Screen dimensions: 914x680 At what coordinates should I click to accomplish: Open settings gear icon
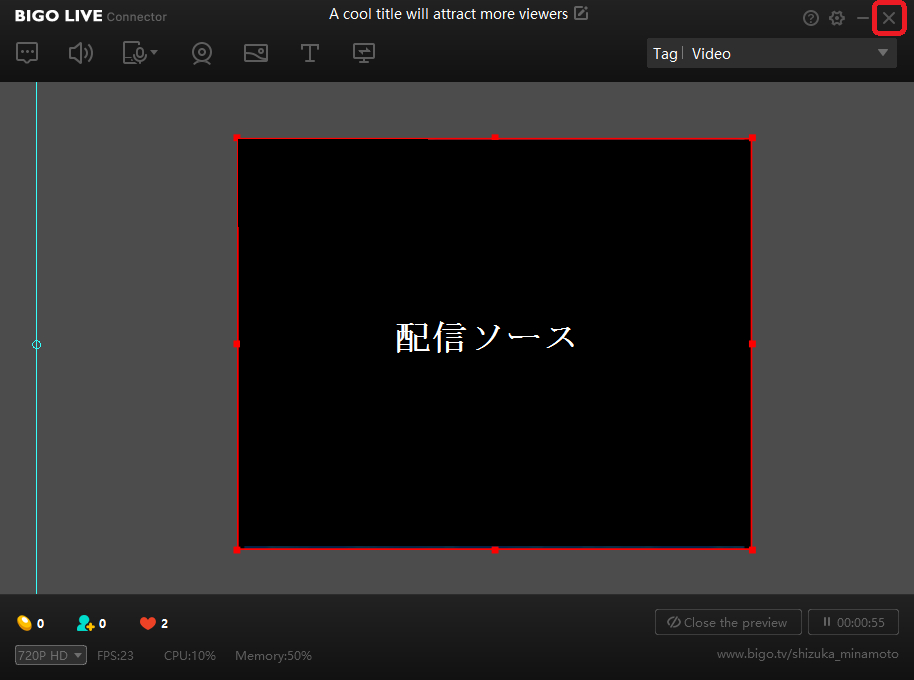(x=837, y=18)
